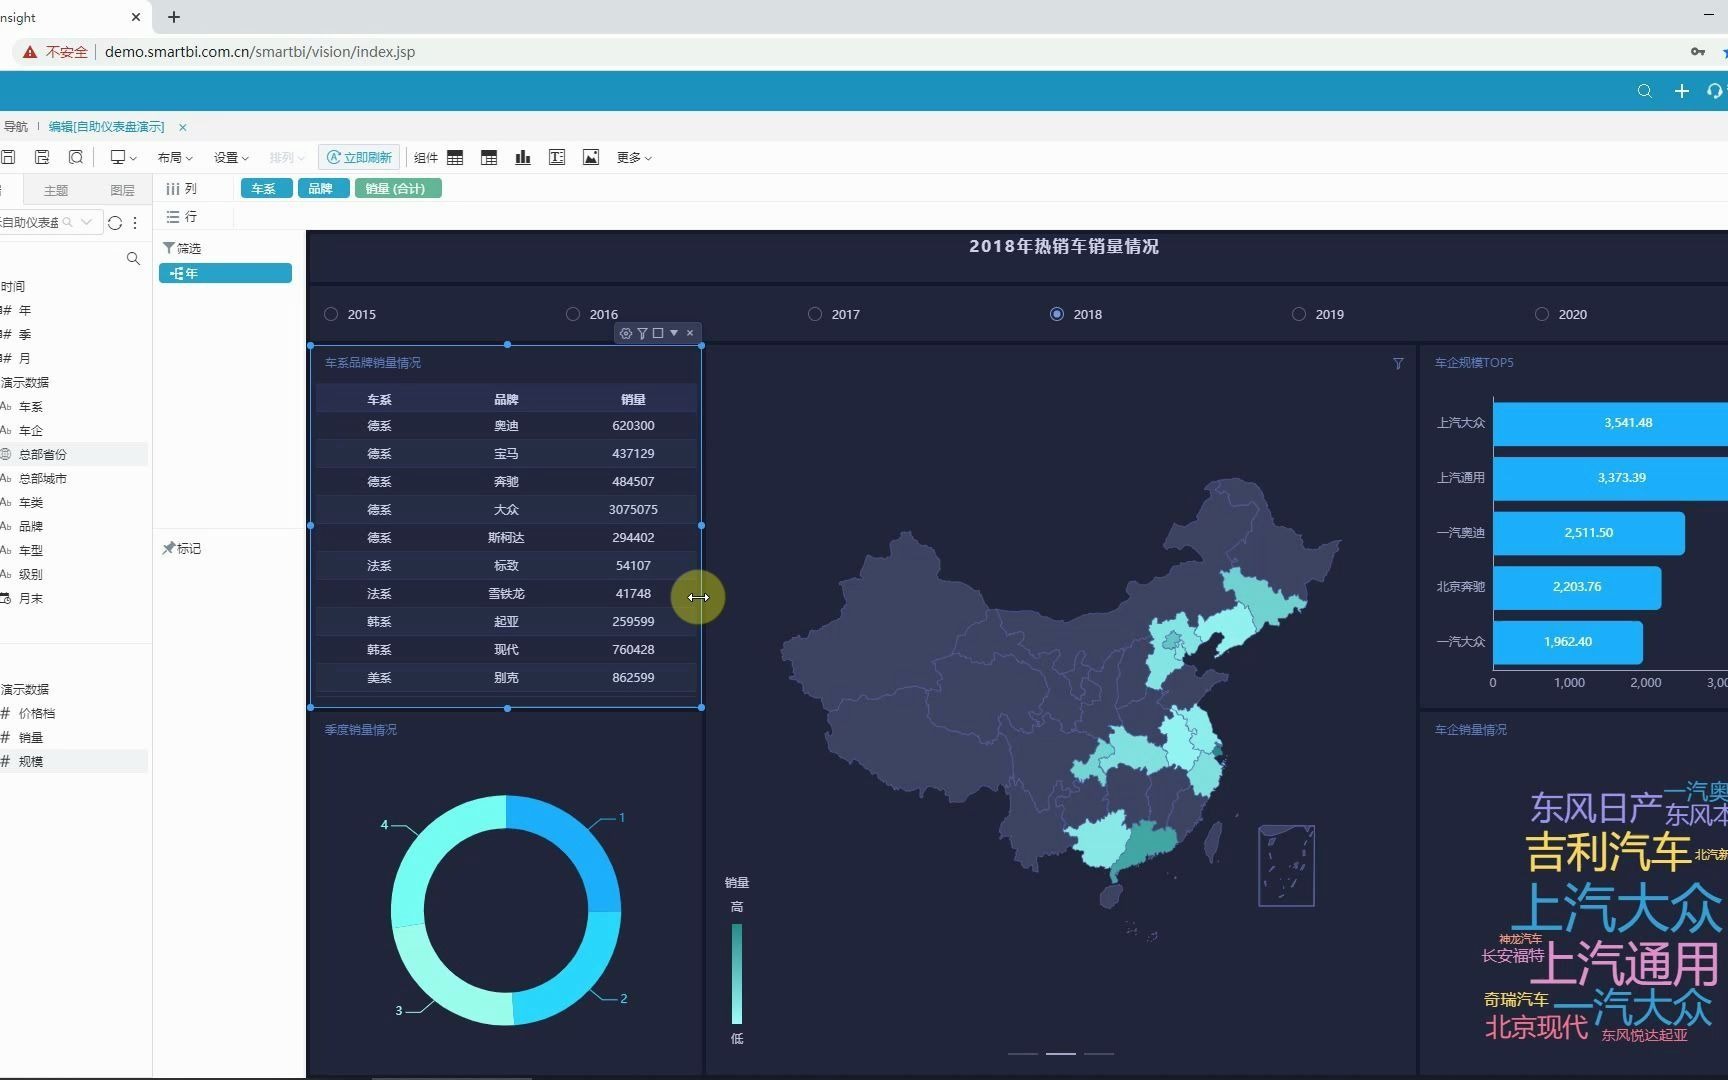Click the filter icon on the 车企规模TOP5 panel
The height and width of the screenshot is (1080, 1728).
click(x=1397, y=364)
